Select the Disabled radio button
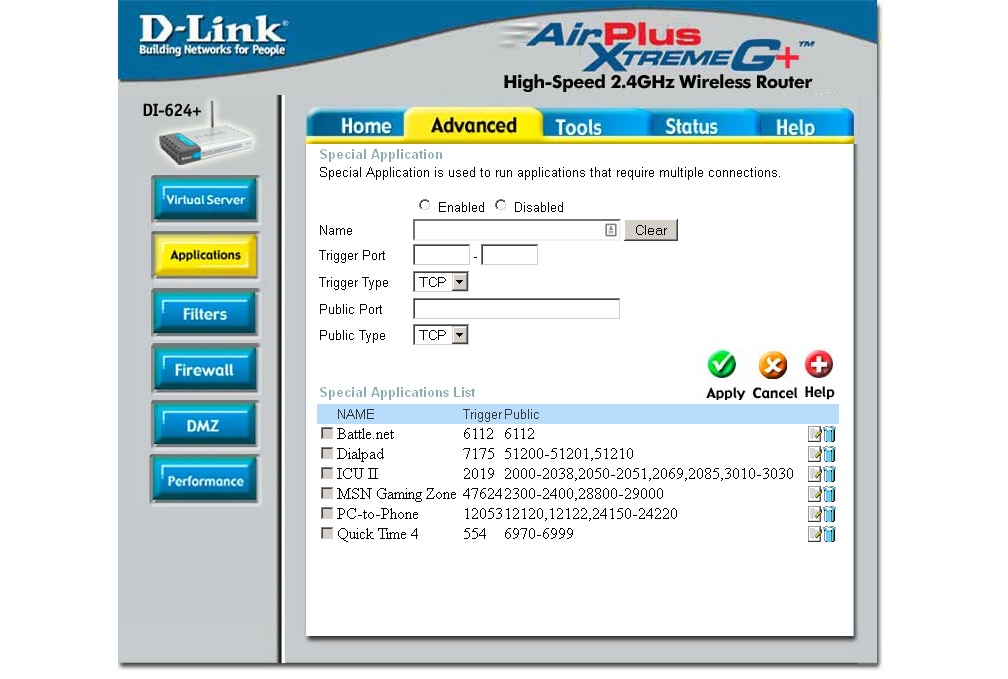The image size is (1008, 679). coord(500,205)
